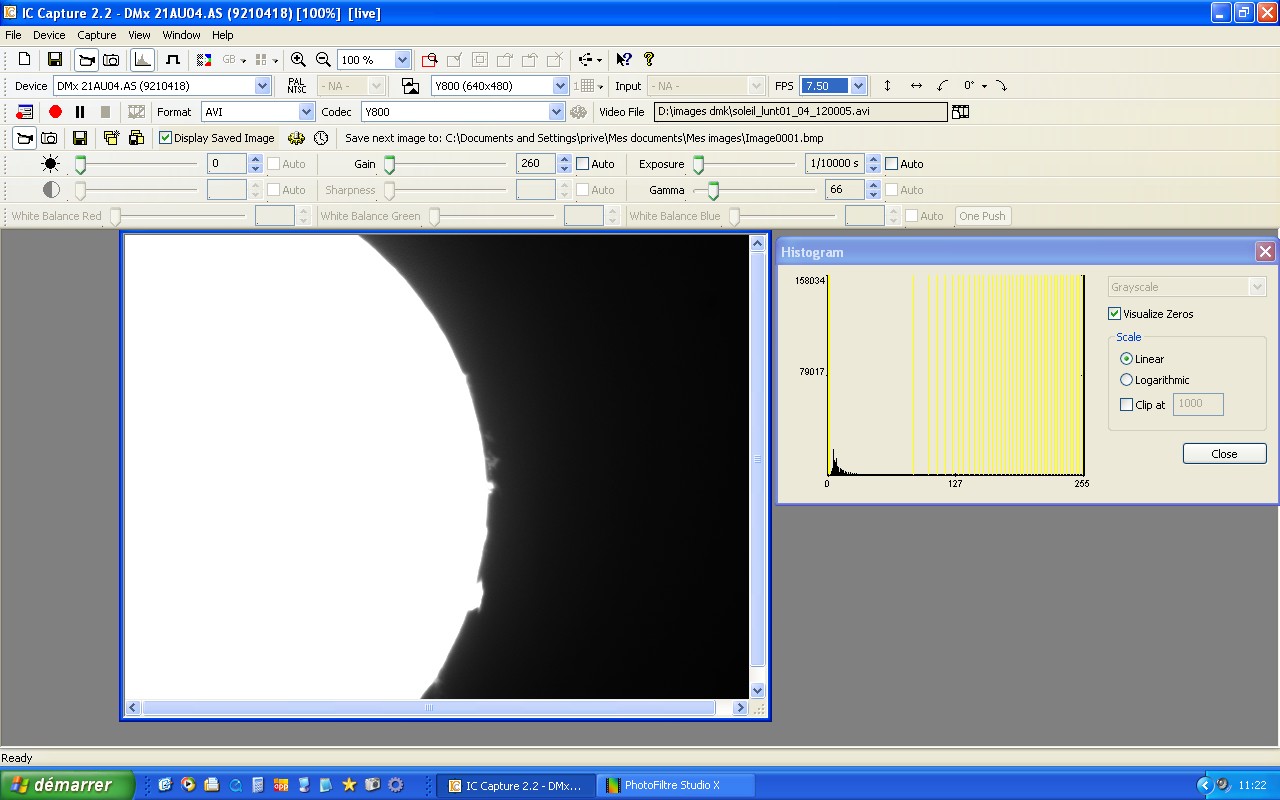Toggle live video camera in top toolbar
The width and height of the screenshot is (1280, 800).
87,59
